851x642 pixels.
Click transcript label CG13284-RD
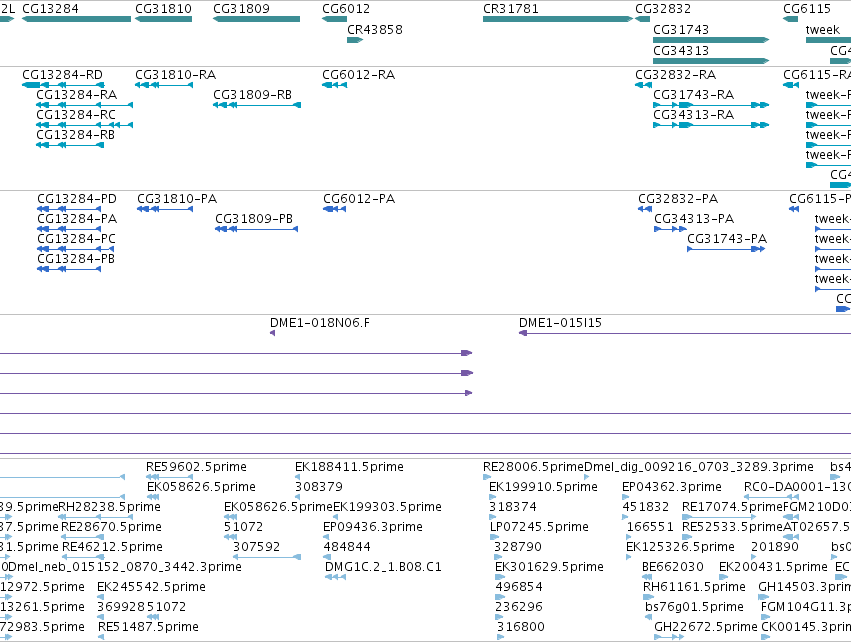pos(62,74)
